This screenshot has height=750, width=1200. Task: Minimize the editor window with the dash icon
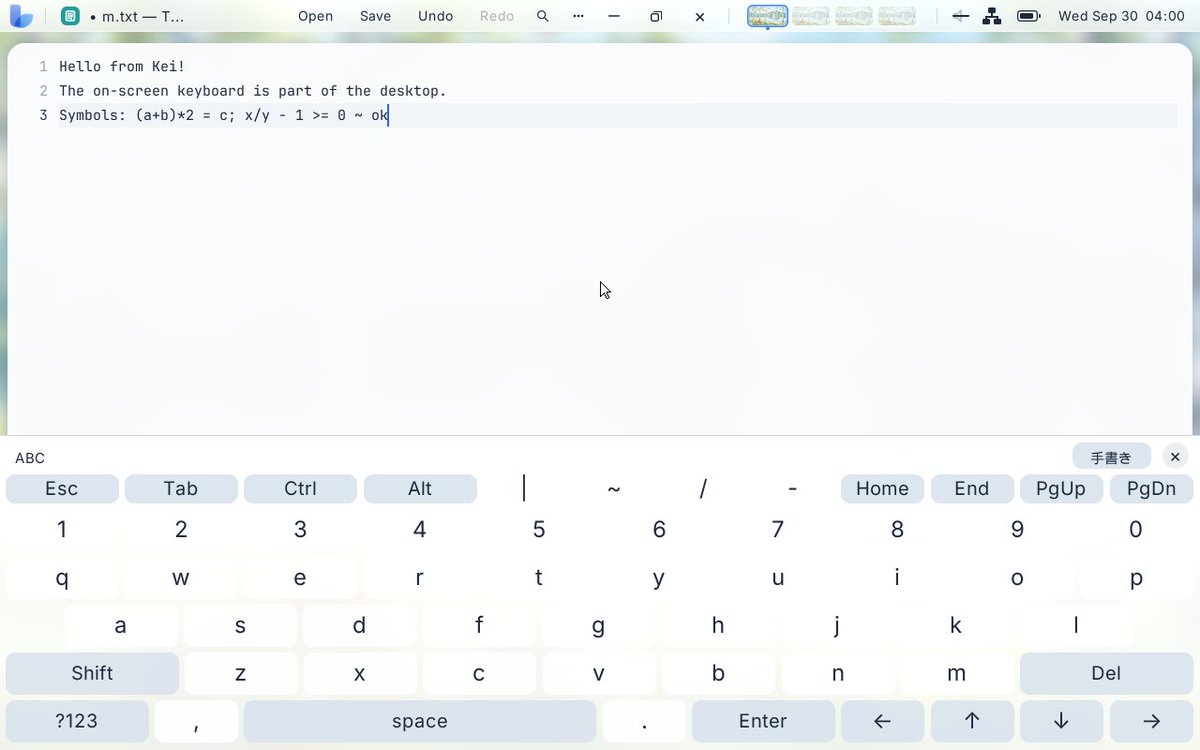614,16
